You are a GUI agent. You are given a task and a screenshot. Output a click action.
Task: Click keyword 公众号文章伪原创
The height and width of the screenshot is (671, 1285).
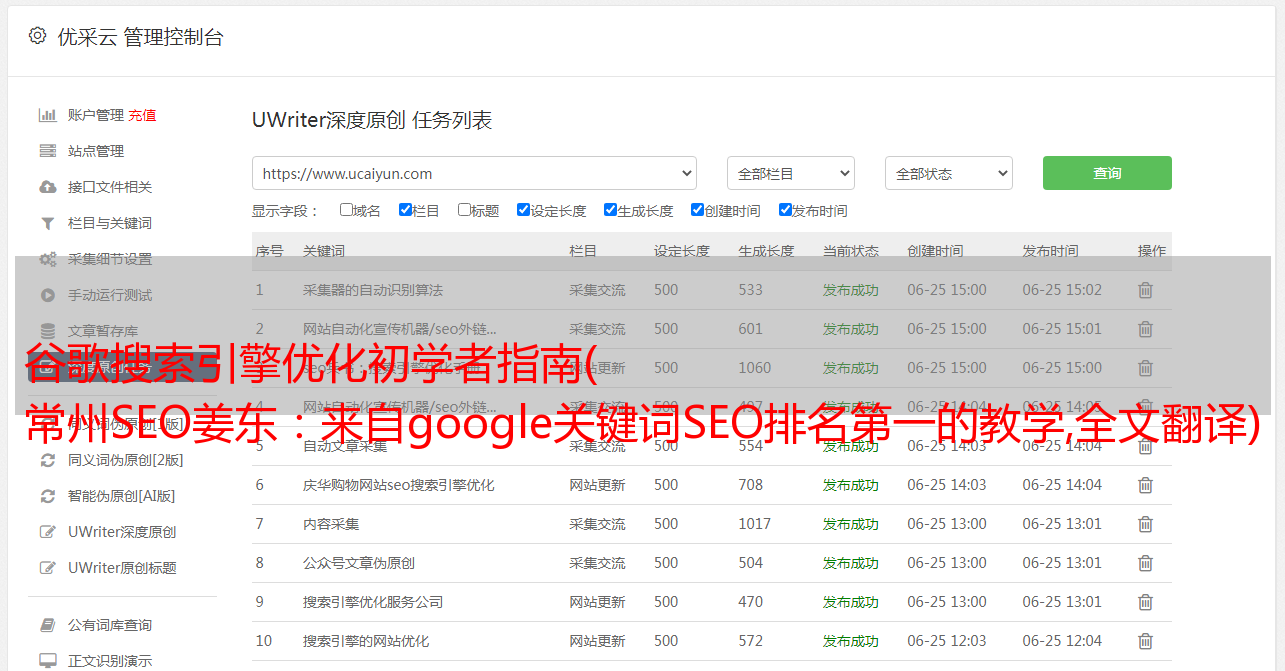359,563
